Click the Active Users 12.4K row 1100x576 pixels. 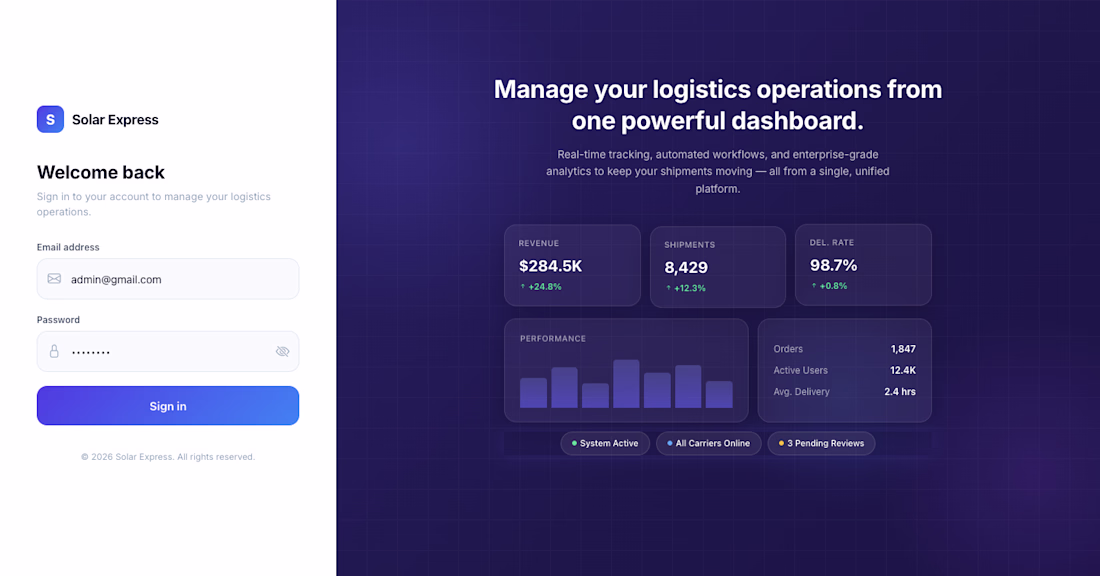pos(845,370)
